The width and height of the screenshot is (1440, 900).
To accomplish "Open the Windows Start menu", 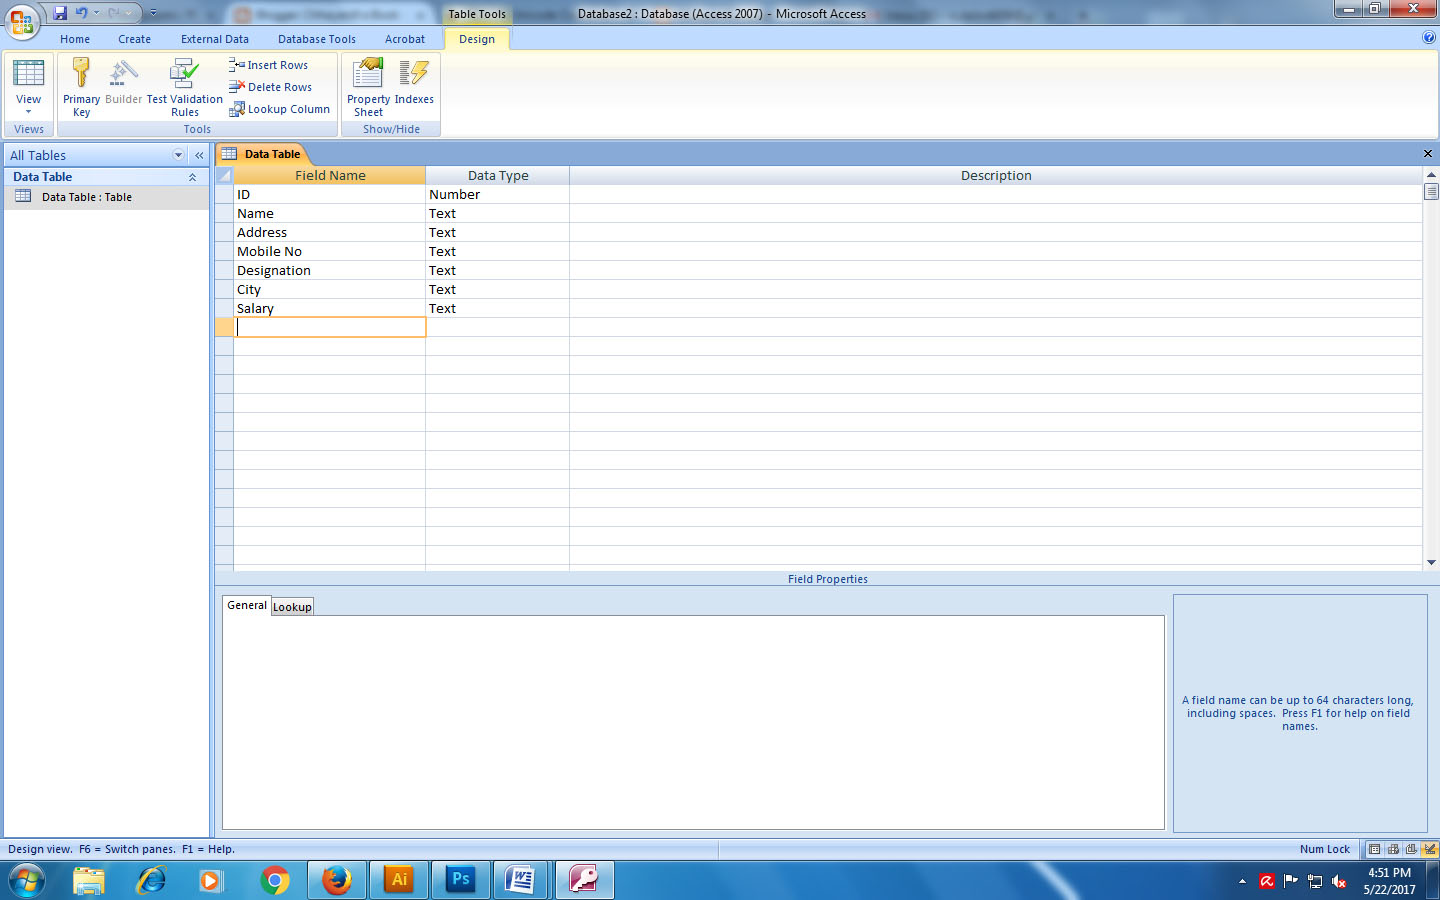I will pos(27,881).
